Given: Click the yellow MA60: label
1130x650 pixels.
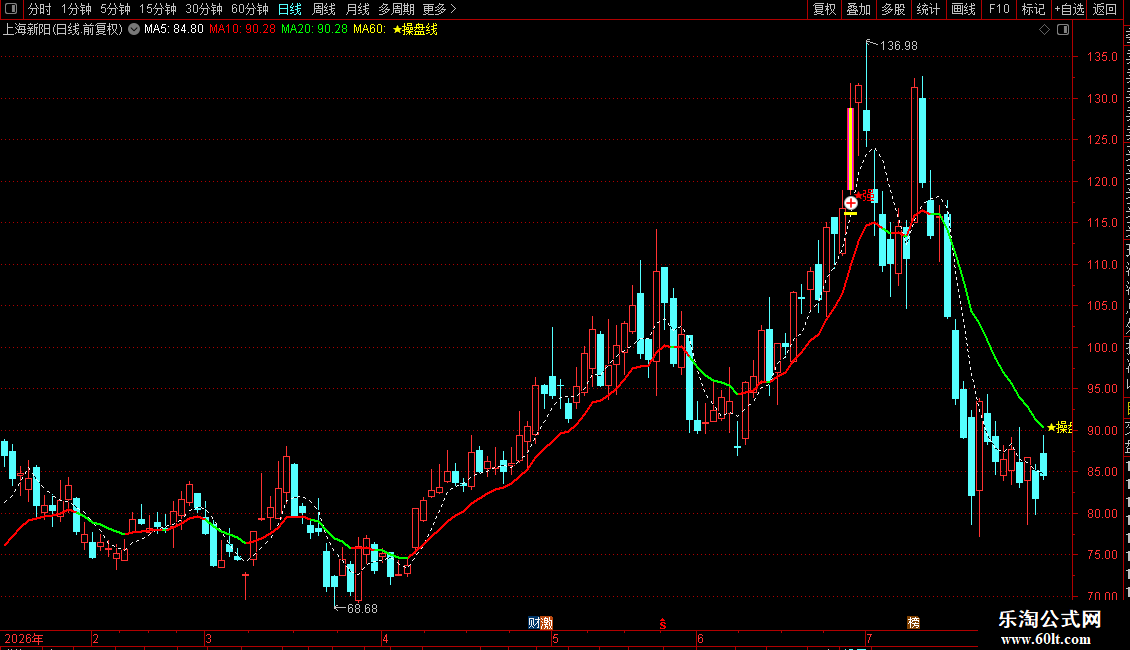Looking at the screenshot, I should tap(370, 30).
